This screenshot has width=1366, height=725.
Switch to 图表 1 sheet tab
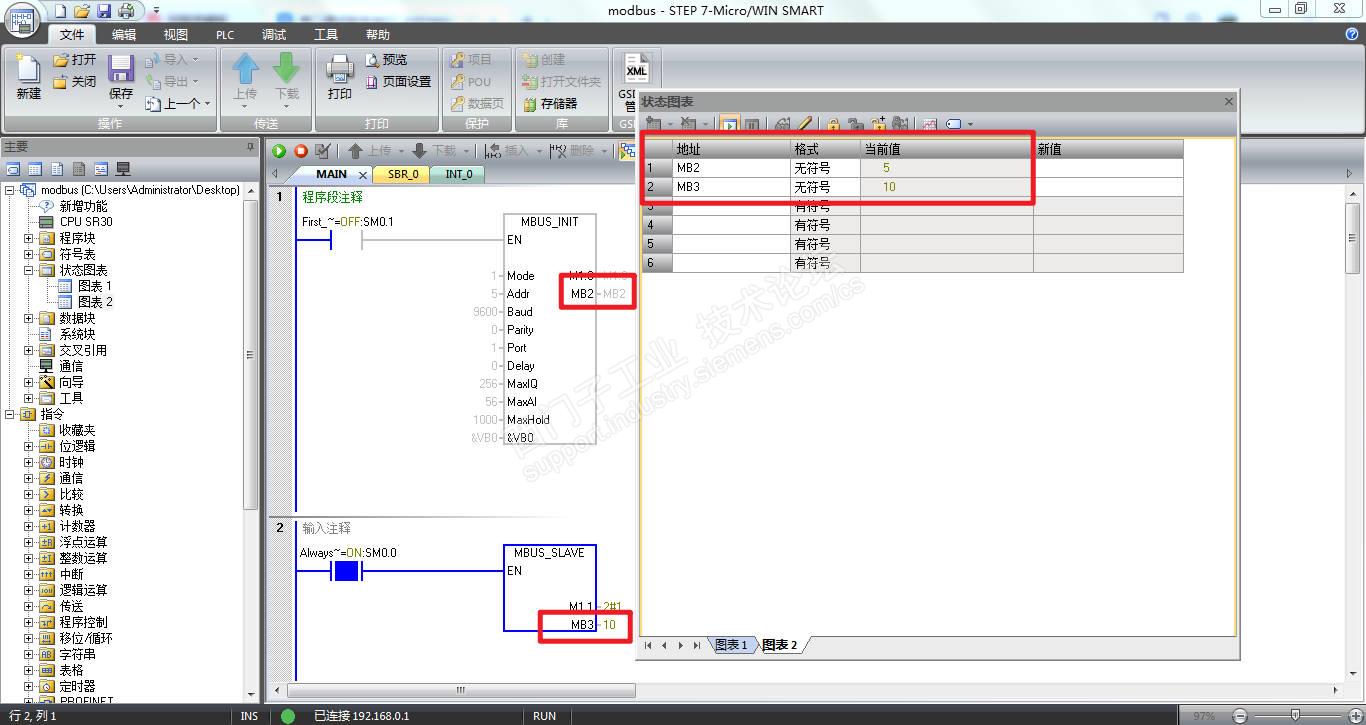(732, 645)
